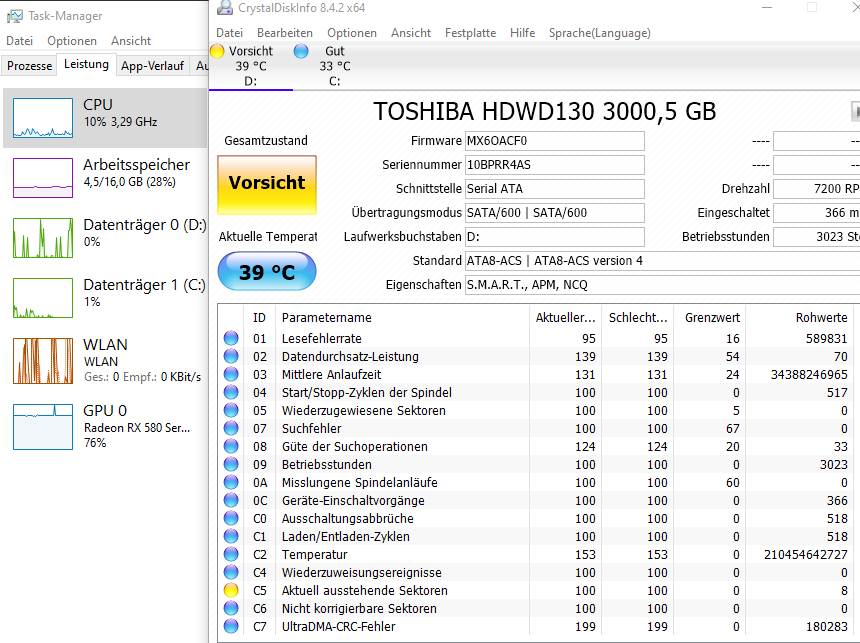Viewport: 860px width, 643px height.
Task: Click the status orb for Lesefehlerrate
Action: point(231,339)
